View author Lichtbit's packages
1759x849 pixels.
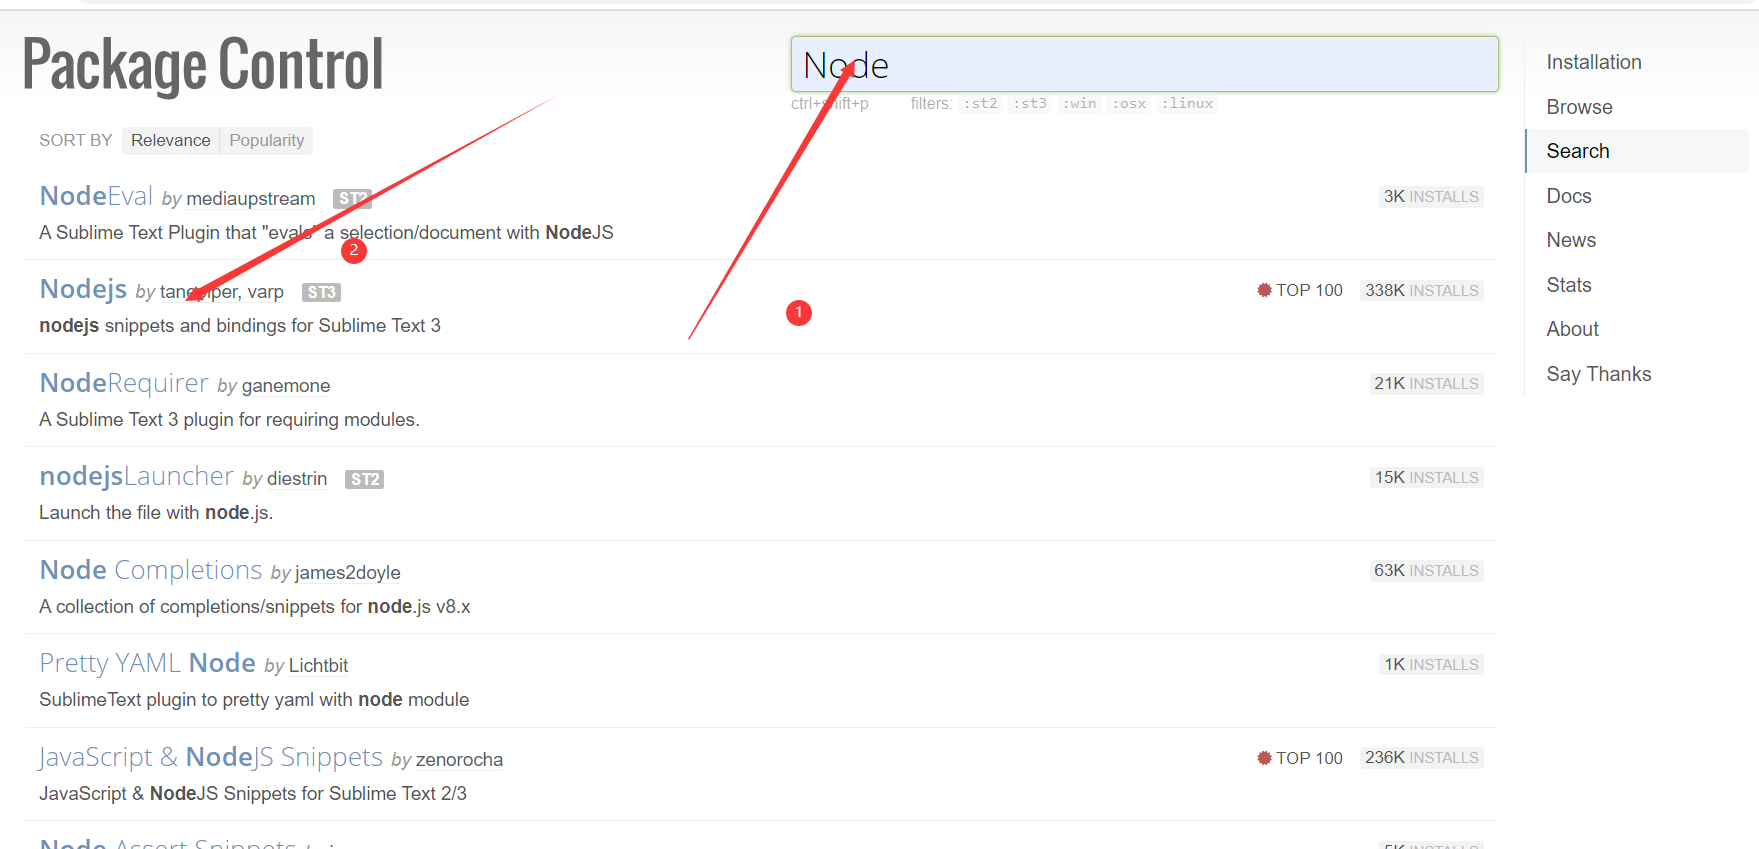(x=318, y=666)
